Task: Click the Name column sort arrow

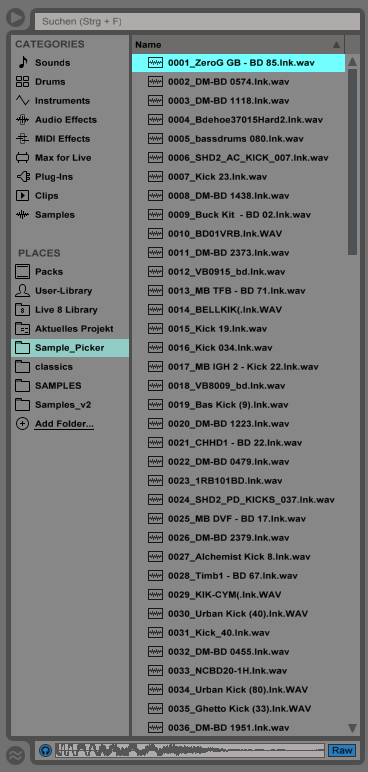Action: (336, 45)
